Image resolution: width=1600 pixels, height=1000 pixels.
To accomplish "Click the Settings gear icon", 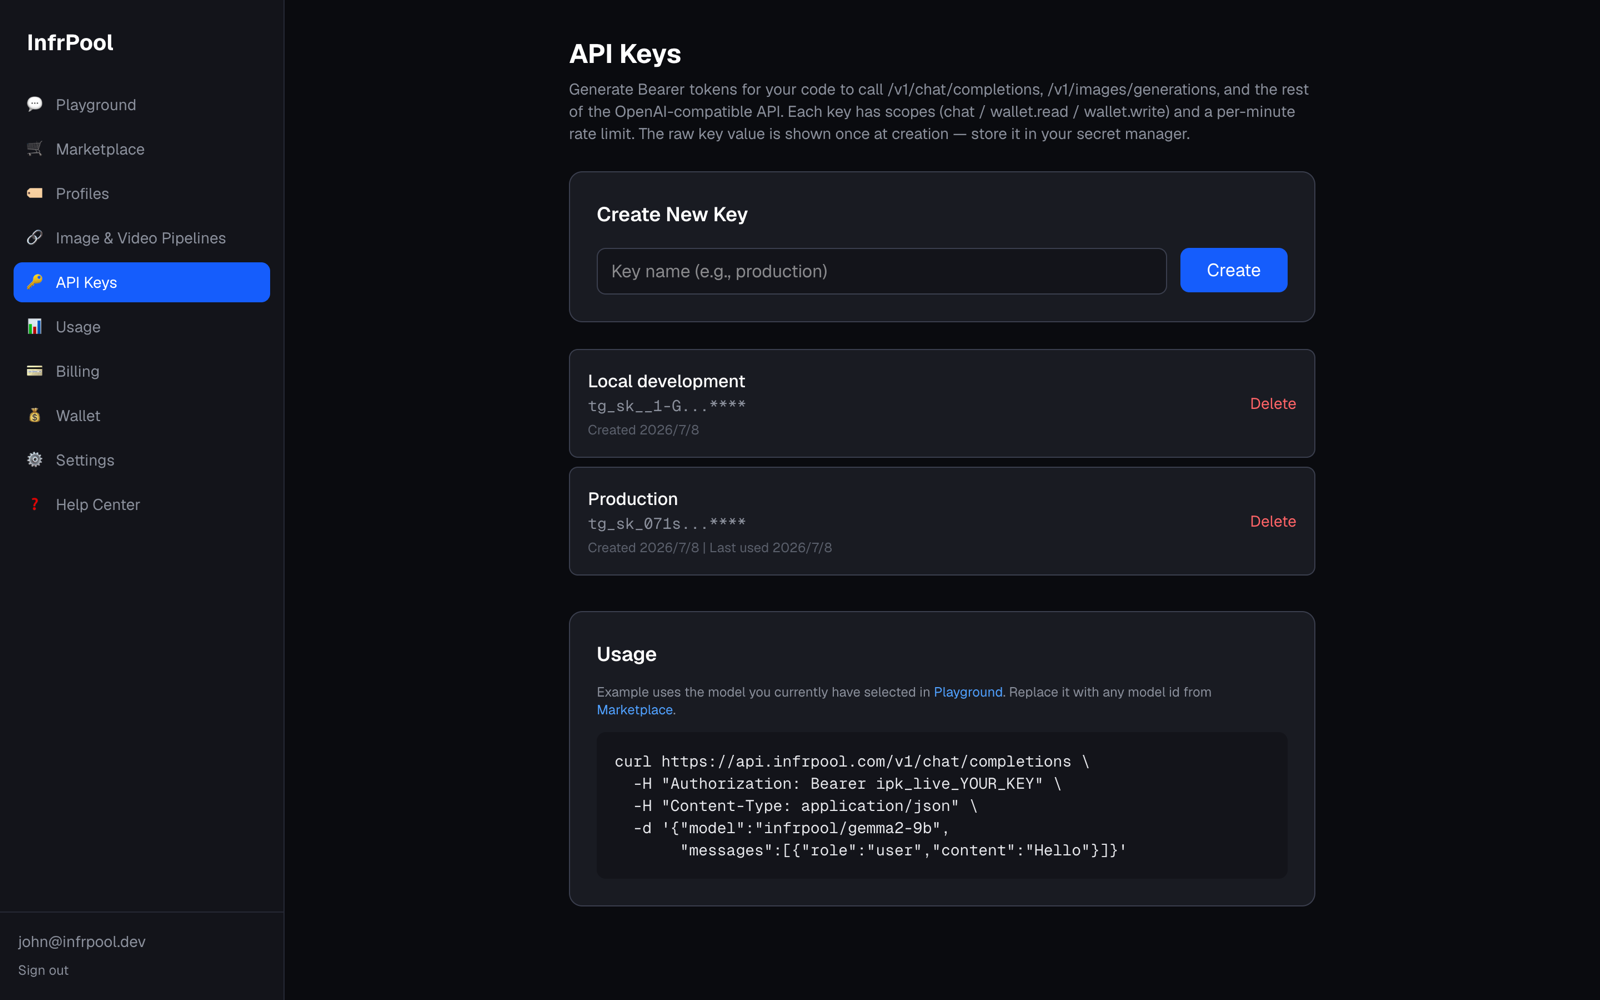I will point(35,460).
